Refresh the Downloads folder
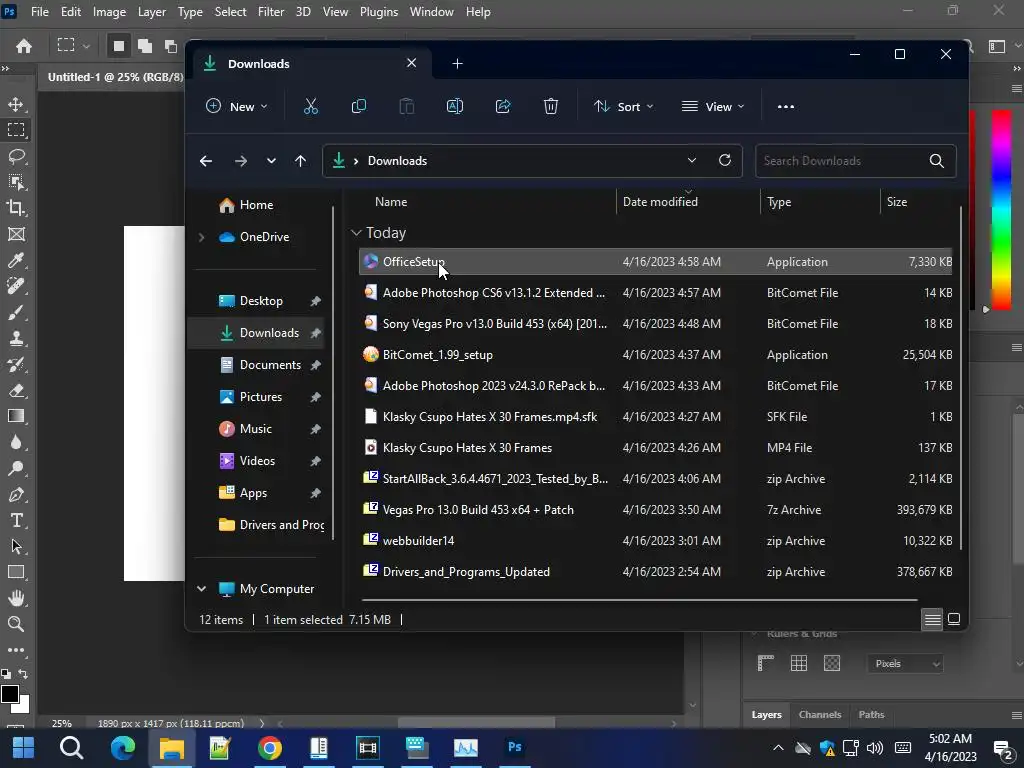The image size is (1024, 768). (x=725, y=161)
